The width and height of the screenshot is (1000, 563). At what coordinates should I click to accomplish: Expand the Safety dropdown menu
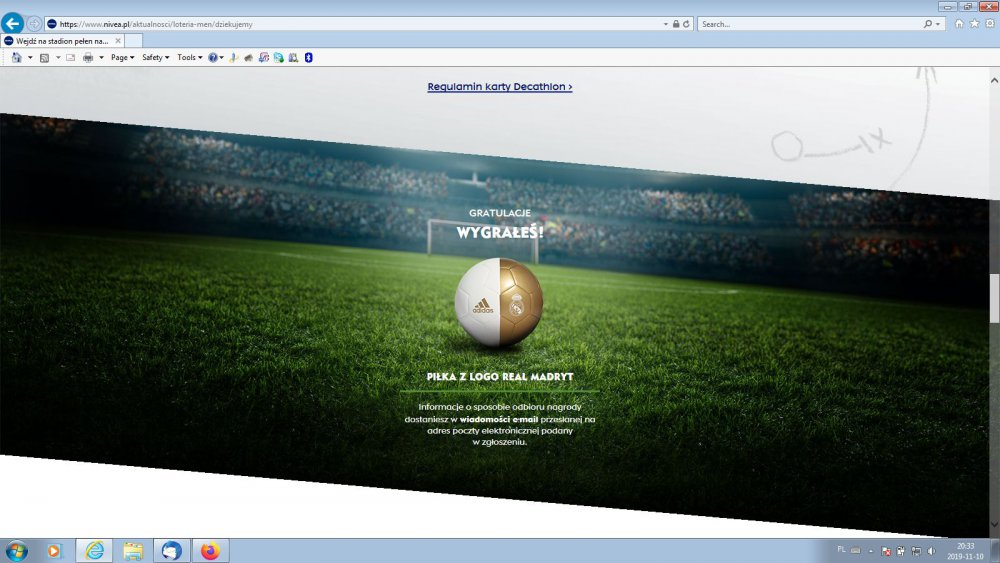pyautogui.click(x=155, y=58)
